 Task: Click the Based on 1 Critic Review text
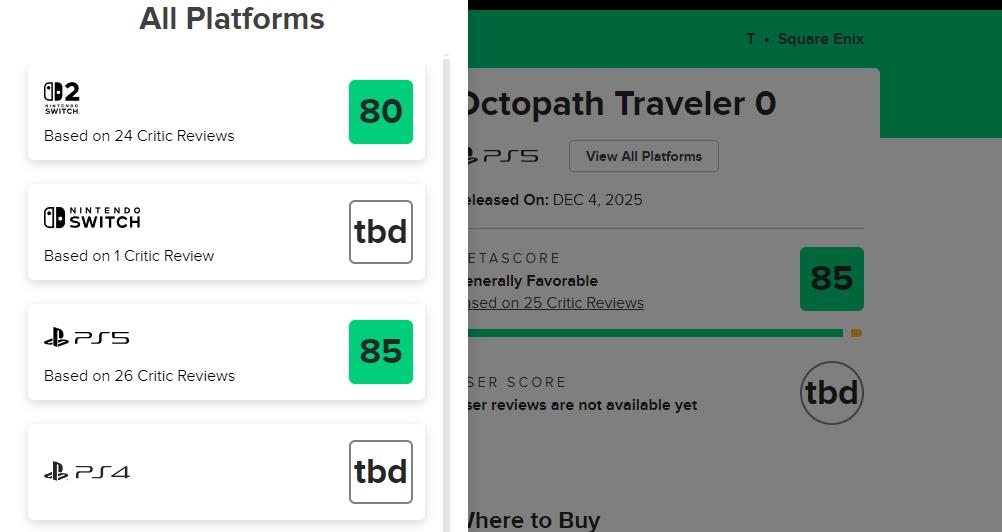[129, 256]
